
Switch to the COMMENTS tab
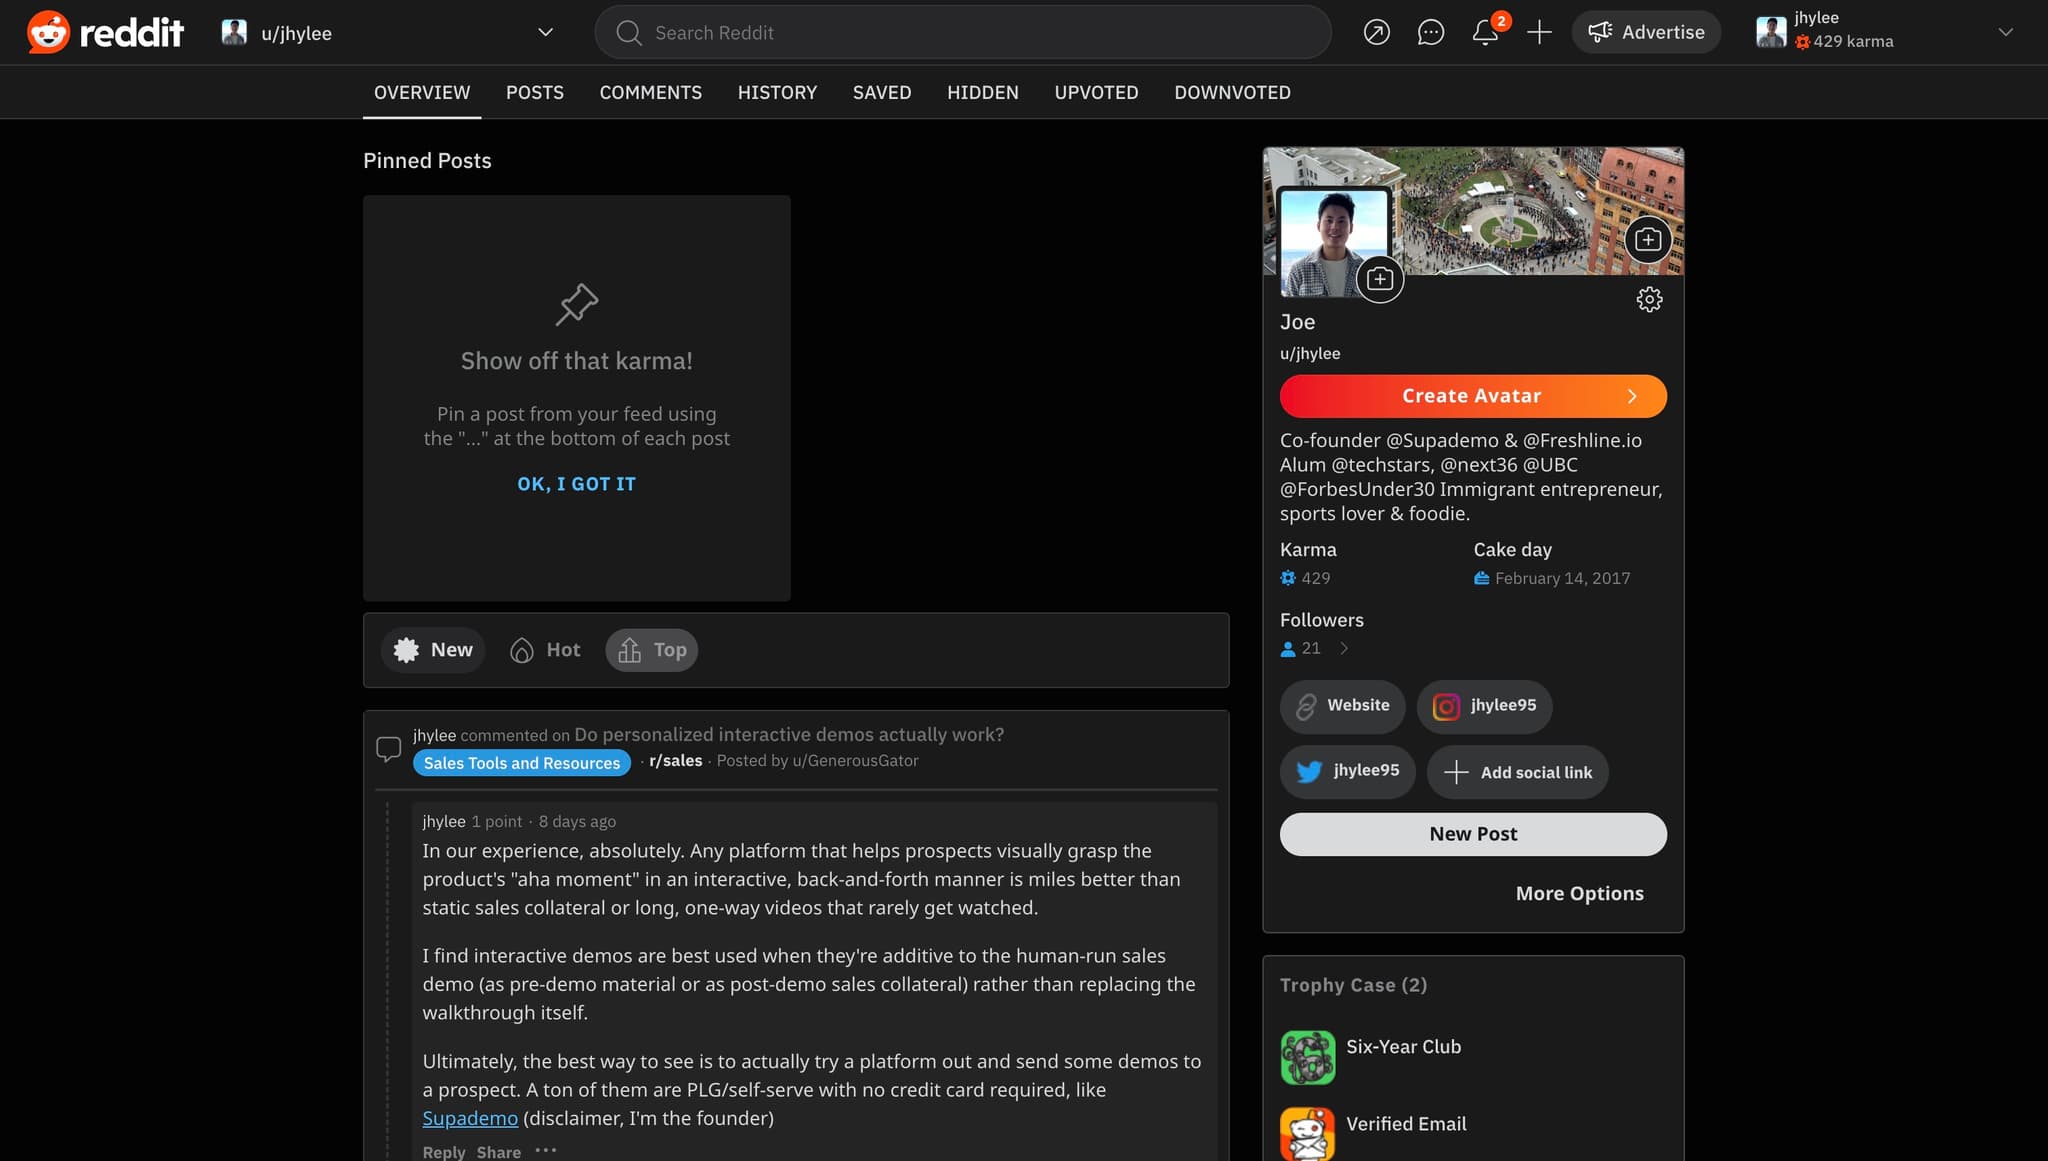pos(650,92)
